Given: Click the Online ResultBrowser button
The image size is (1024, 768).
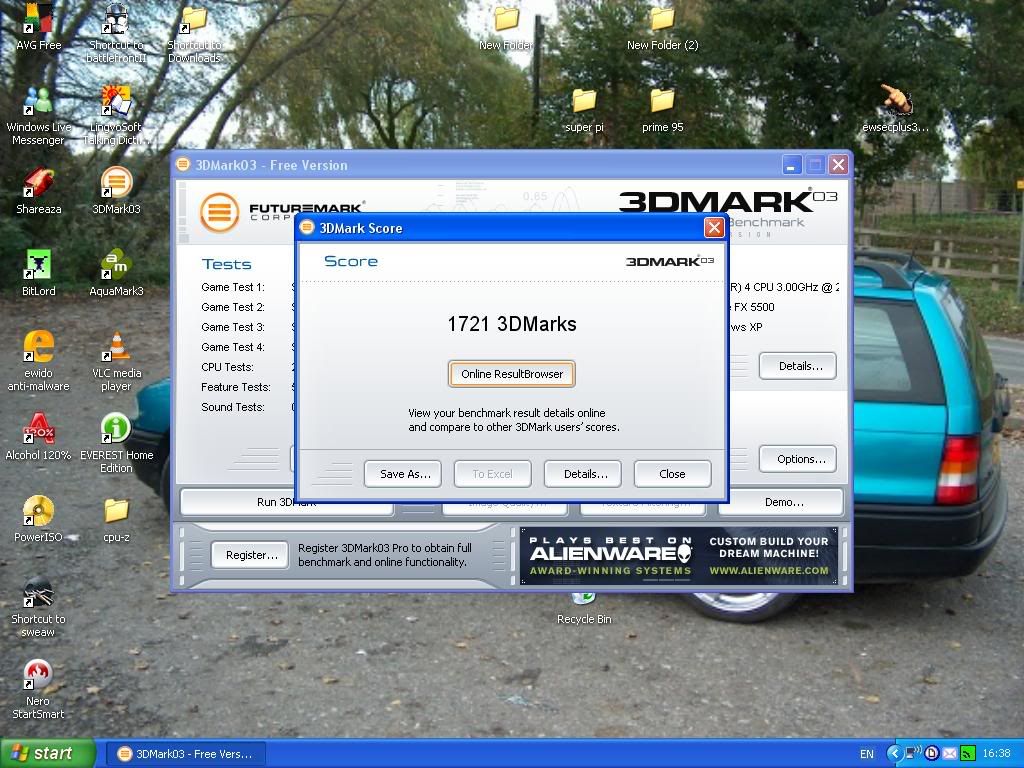Looking at the screenshot, I should point(511,373).
